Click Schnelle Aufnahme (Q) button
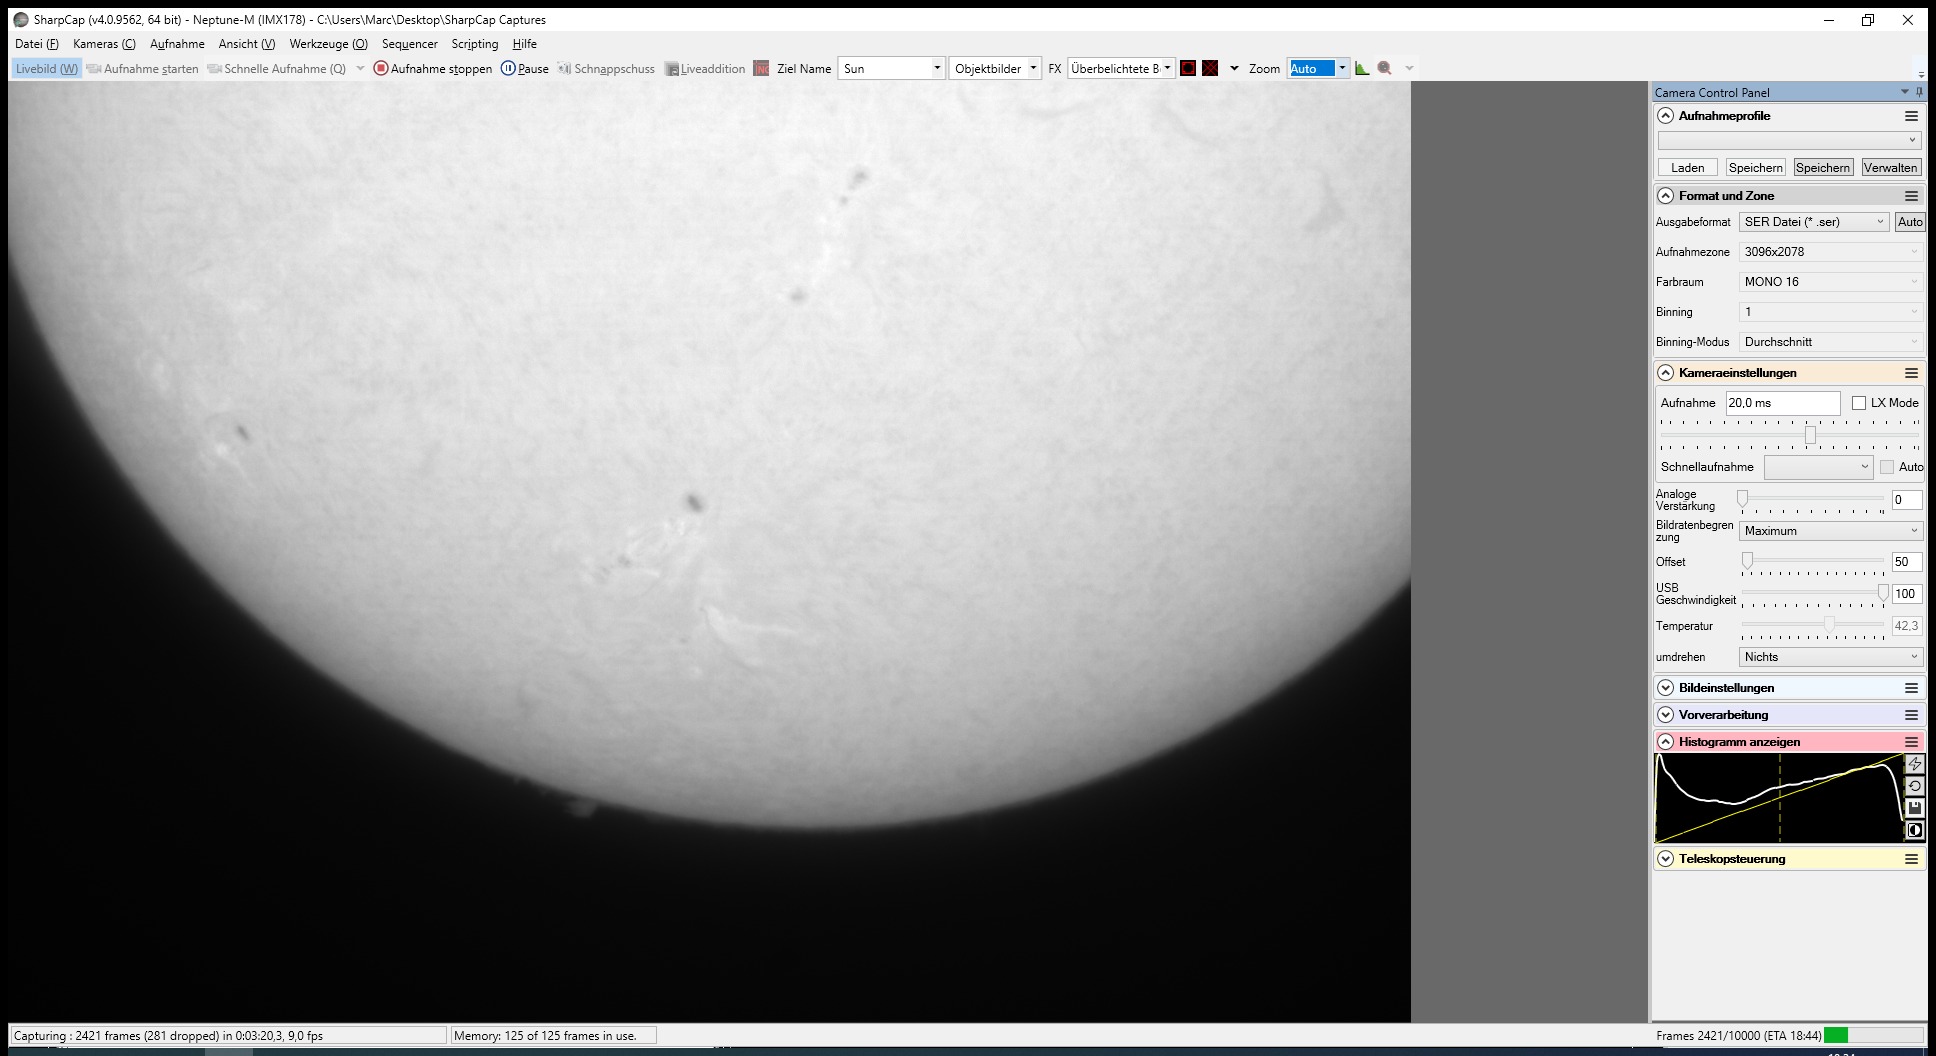This screenshot has width=1936, height=1056. click(276, 69)
